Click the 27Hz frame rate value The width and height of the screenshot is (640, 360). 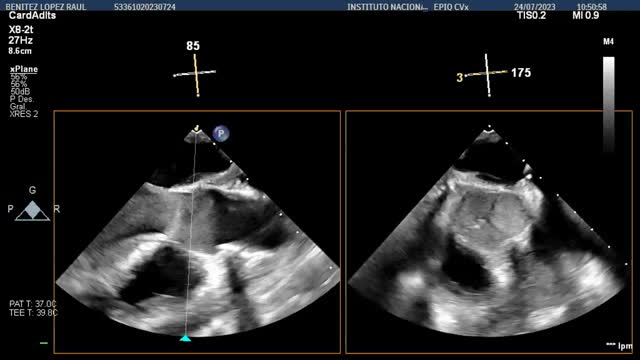pyautogui.click(x=20, y=40)
